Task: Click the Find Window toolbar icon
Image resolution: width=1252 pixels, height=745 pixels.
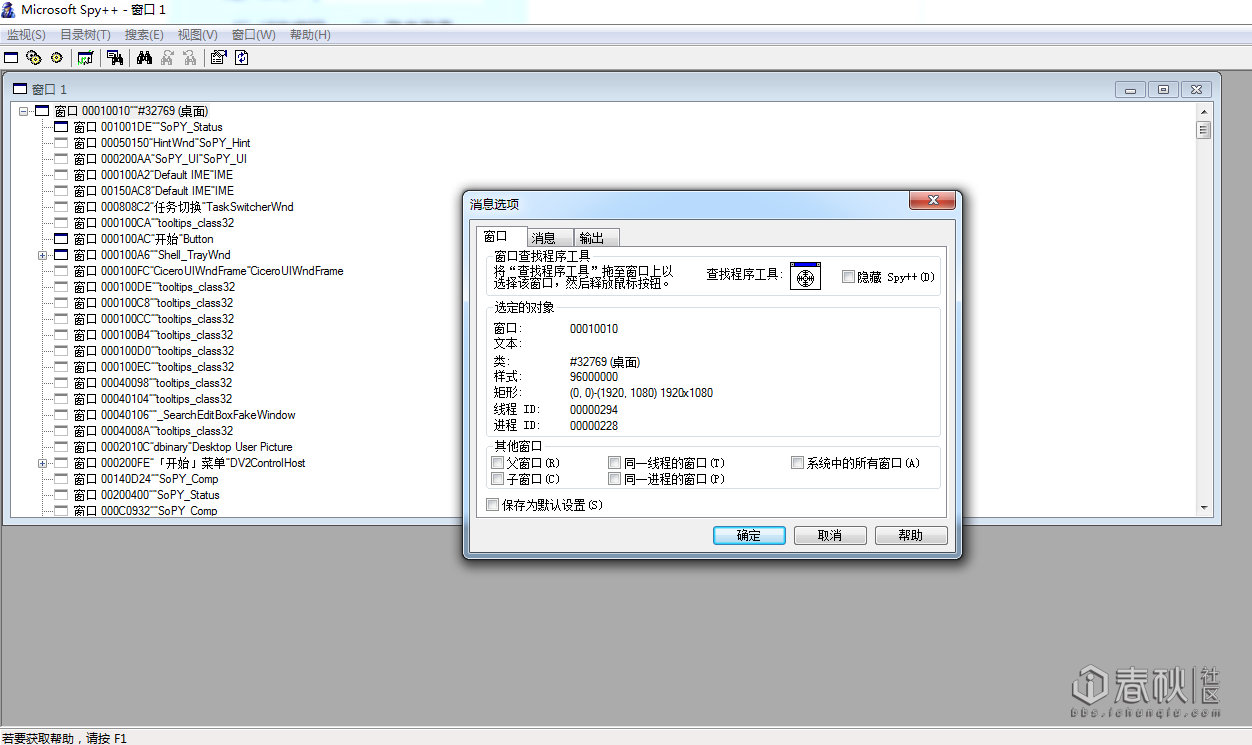Action: coord(115,58)
